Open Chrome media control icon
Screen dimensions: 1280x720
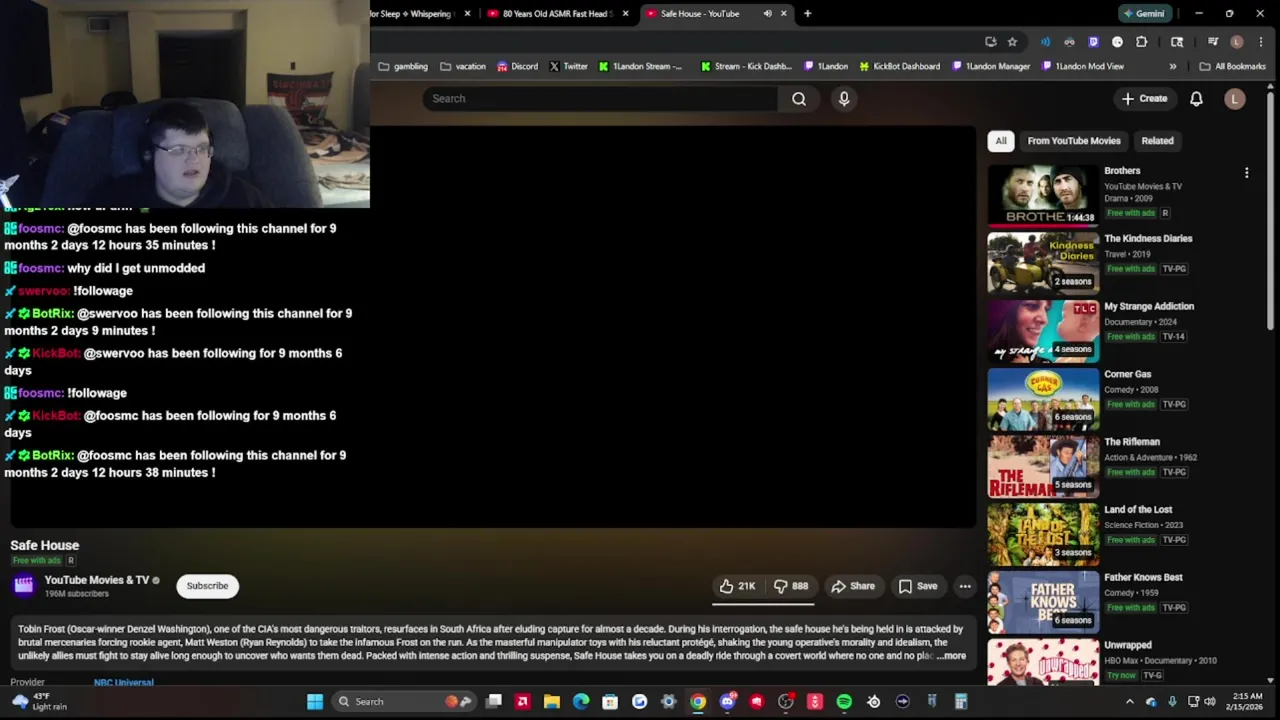pos(1213,42)
